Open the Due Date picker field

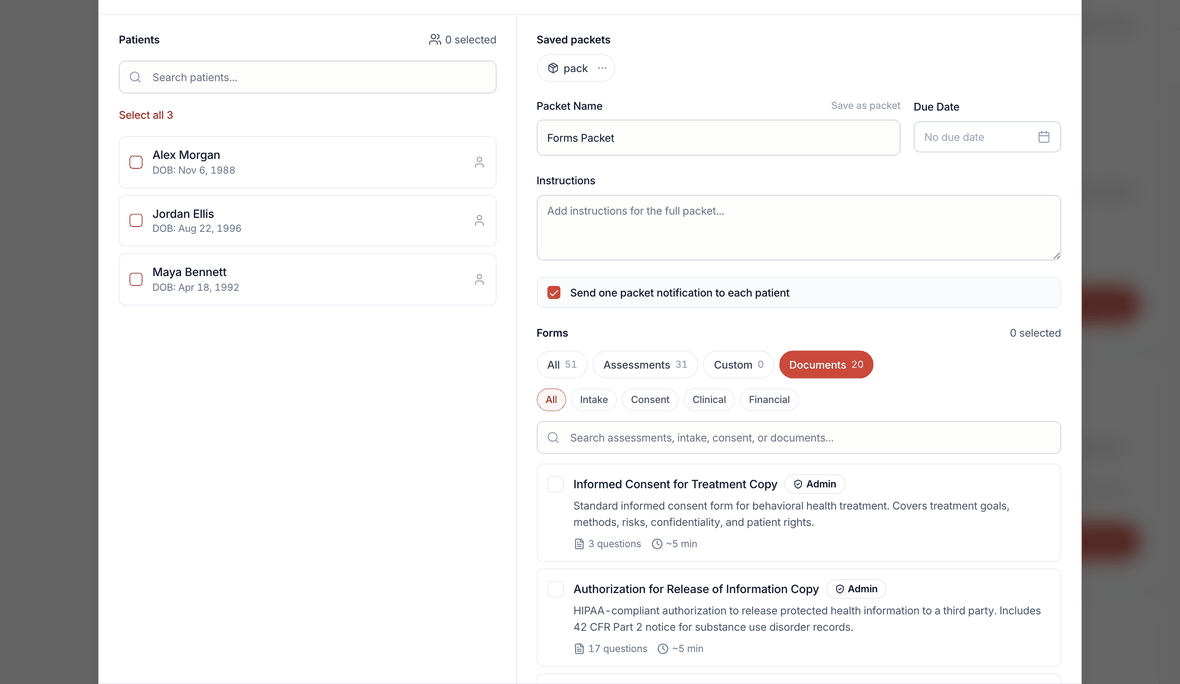(x=987, y=137)
